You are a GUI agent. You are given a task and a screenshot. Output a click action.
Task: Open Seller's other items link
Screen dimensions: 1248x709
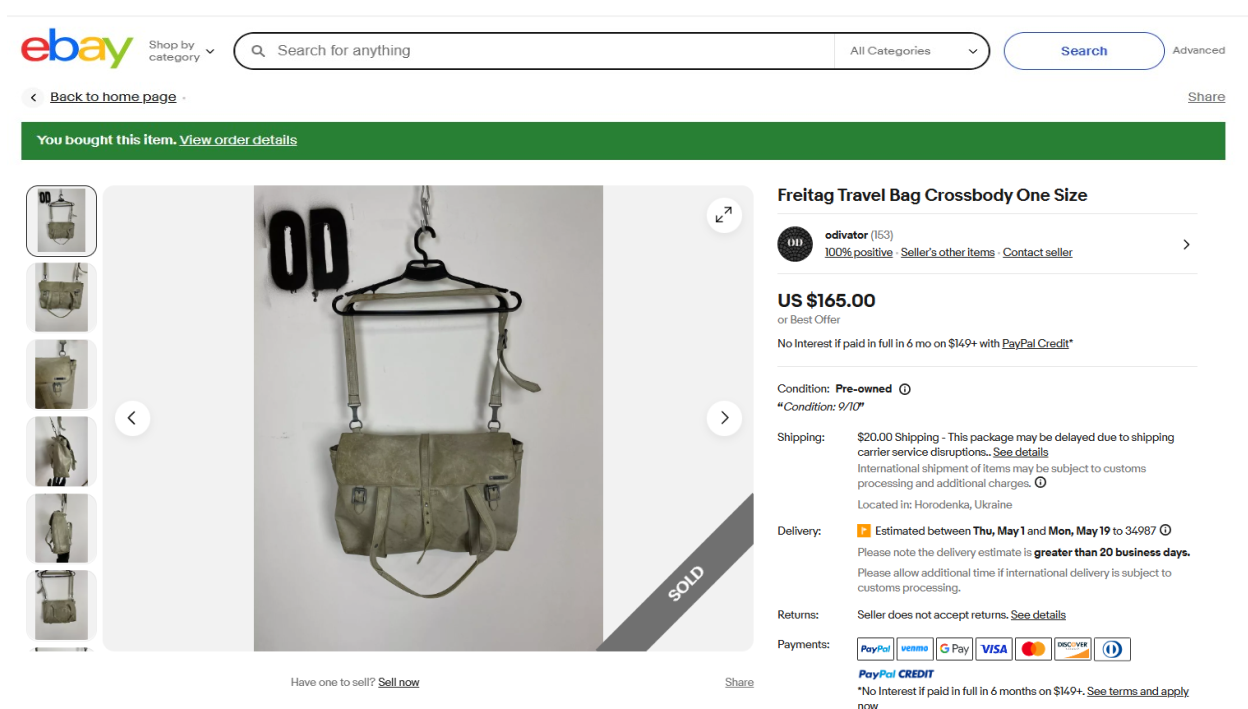pos(947,252)
